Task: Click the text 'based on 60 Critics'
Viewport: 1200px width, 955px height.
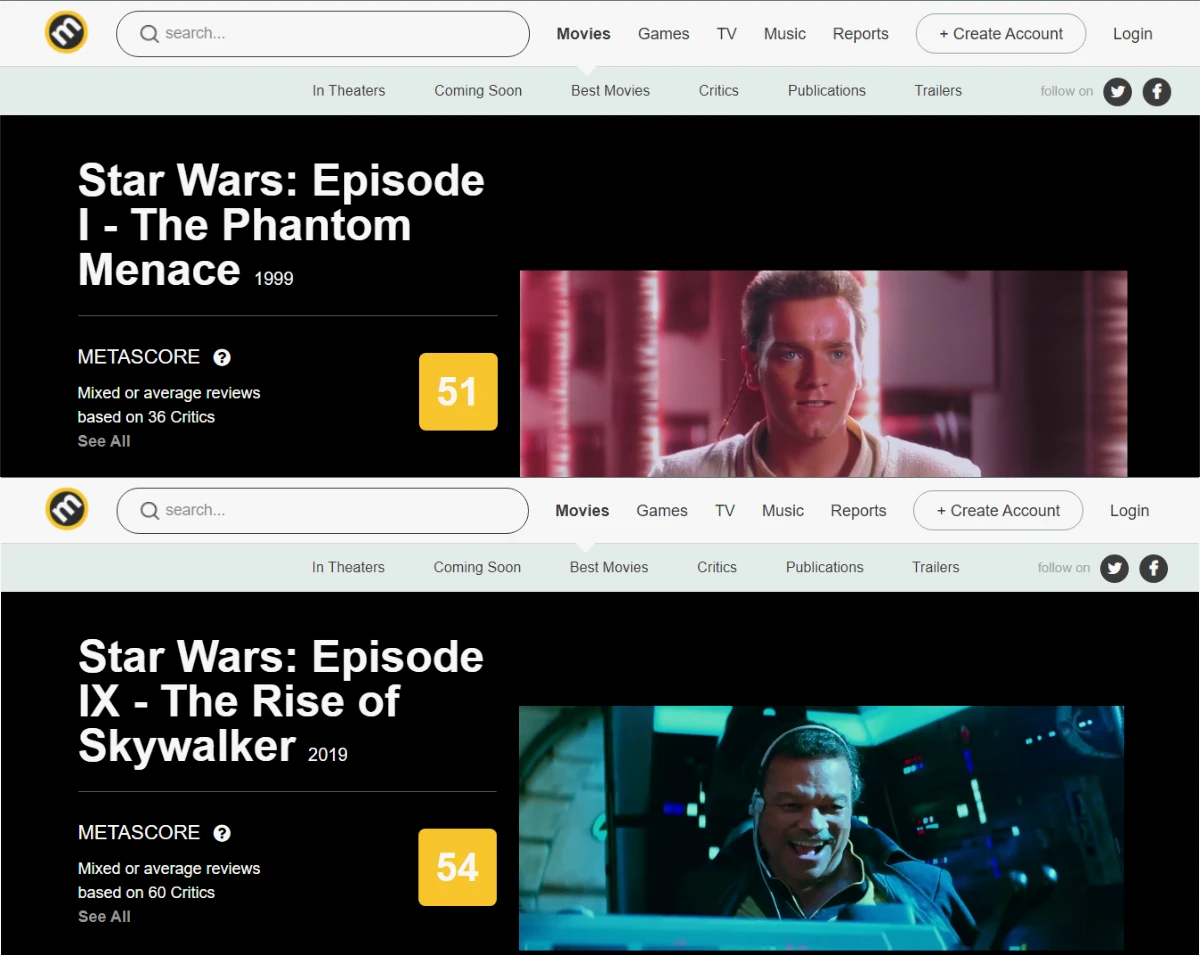Action: (146, 893)
